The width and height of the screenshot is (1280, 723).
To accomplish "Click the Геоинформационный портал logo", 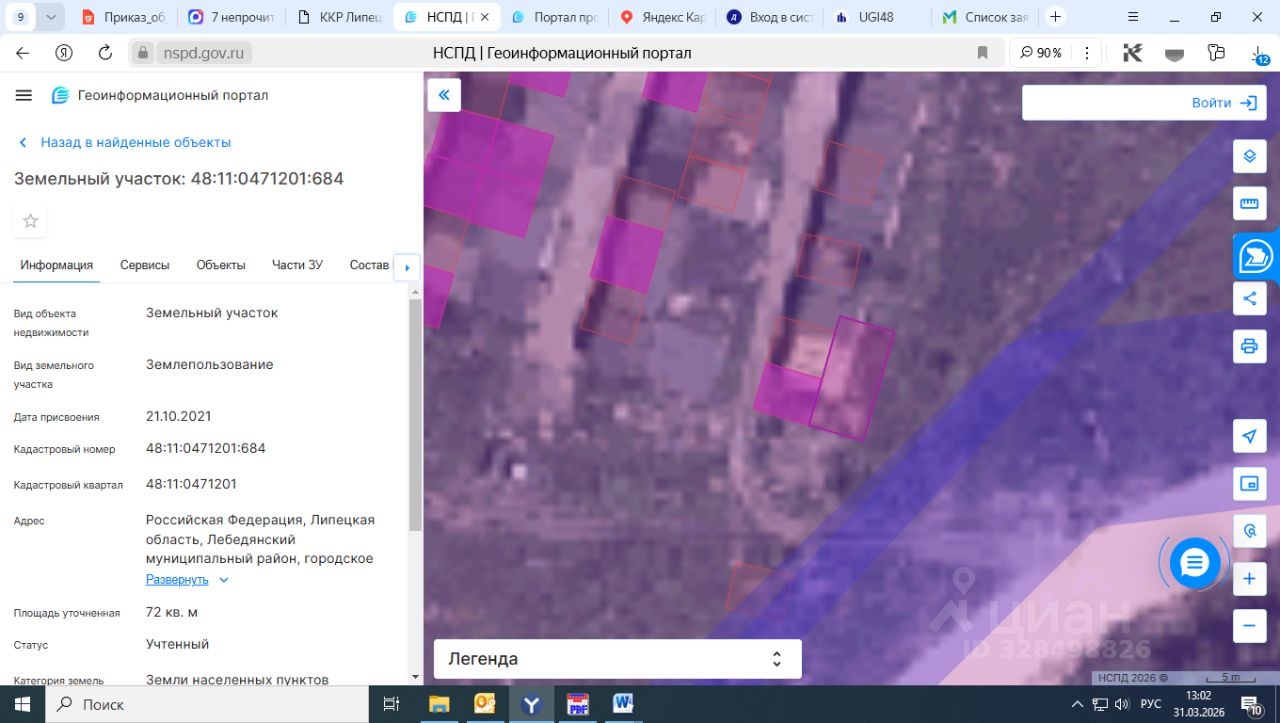I will (x=160, y=95).
